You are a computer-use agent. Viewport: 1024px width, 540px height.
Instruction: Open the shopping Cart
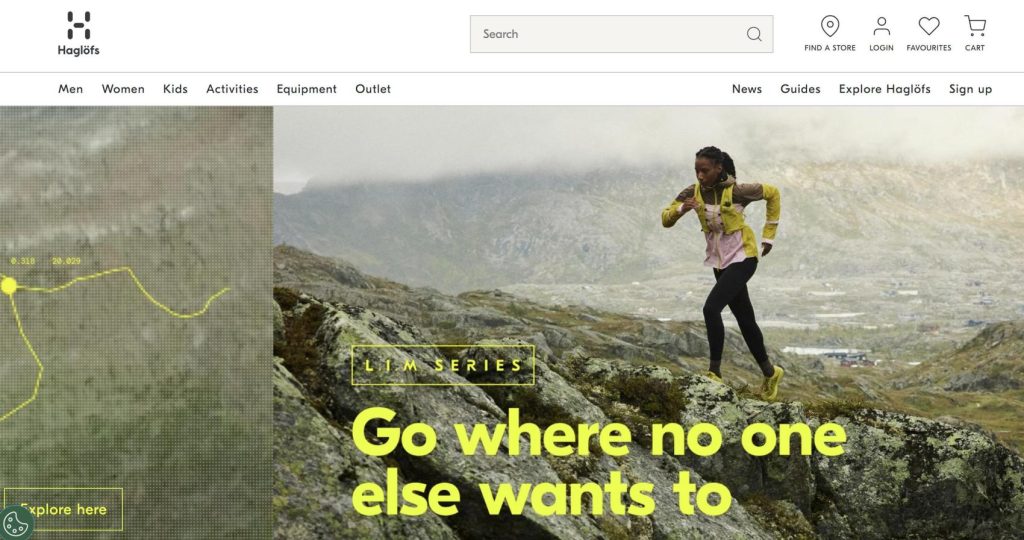point(974,33)
